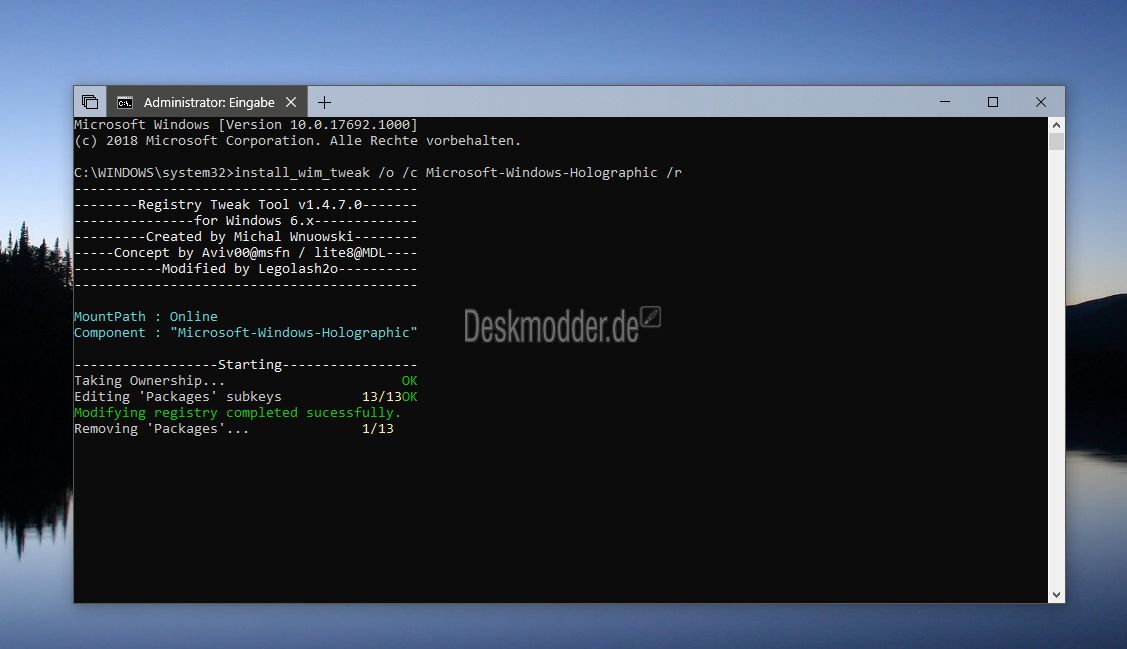Click the scrollbar up arrow

(x=1056, y=125)
